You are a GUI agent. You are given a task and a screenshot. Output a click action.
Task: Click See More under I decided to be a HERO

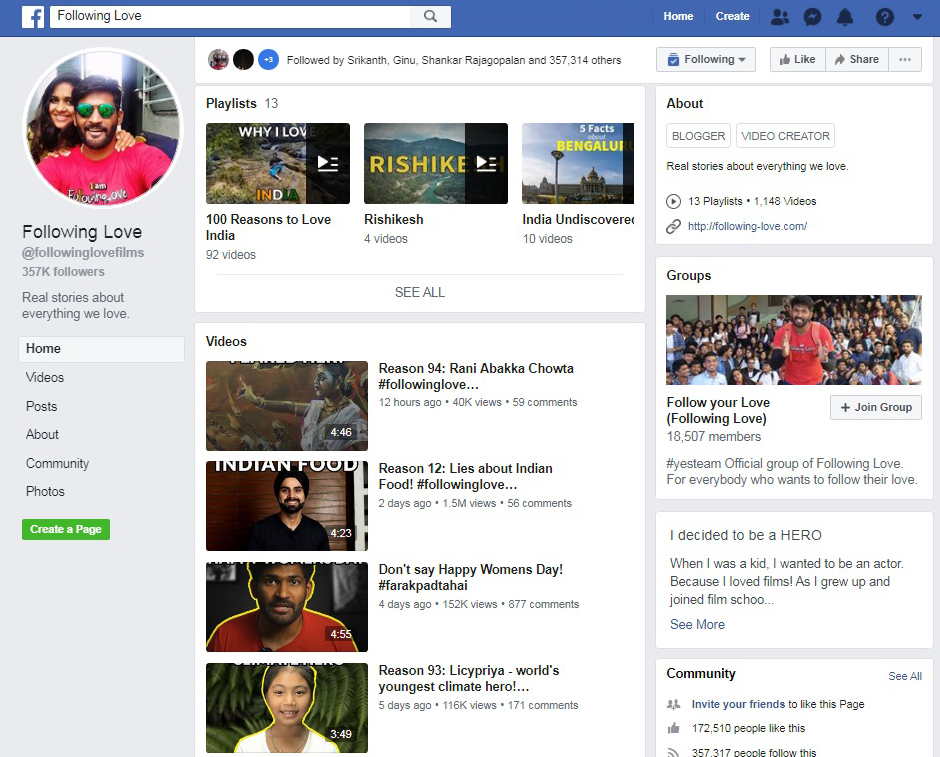(697, 625)
